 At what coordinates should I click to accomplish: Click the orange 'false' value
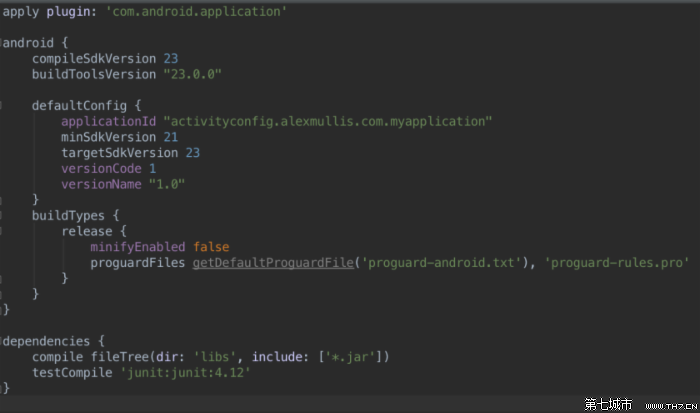pos(211,247)
